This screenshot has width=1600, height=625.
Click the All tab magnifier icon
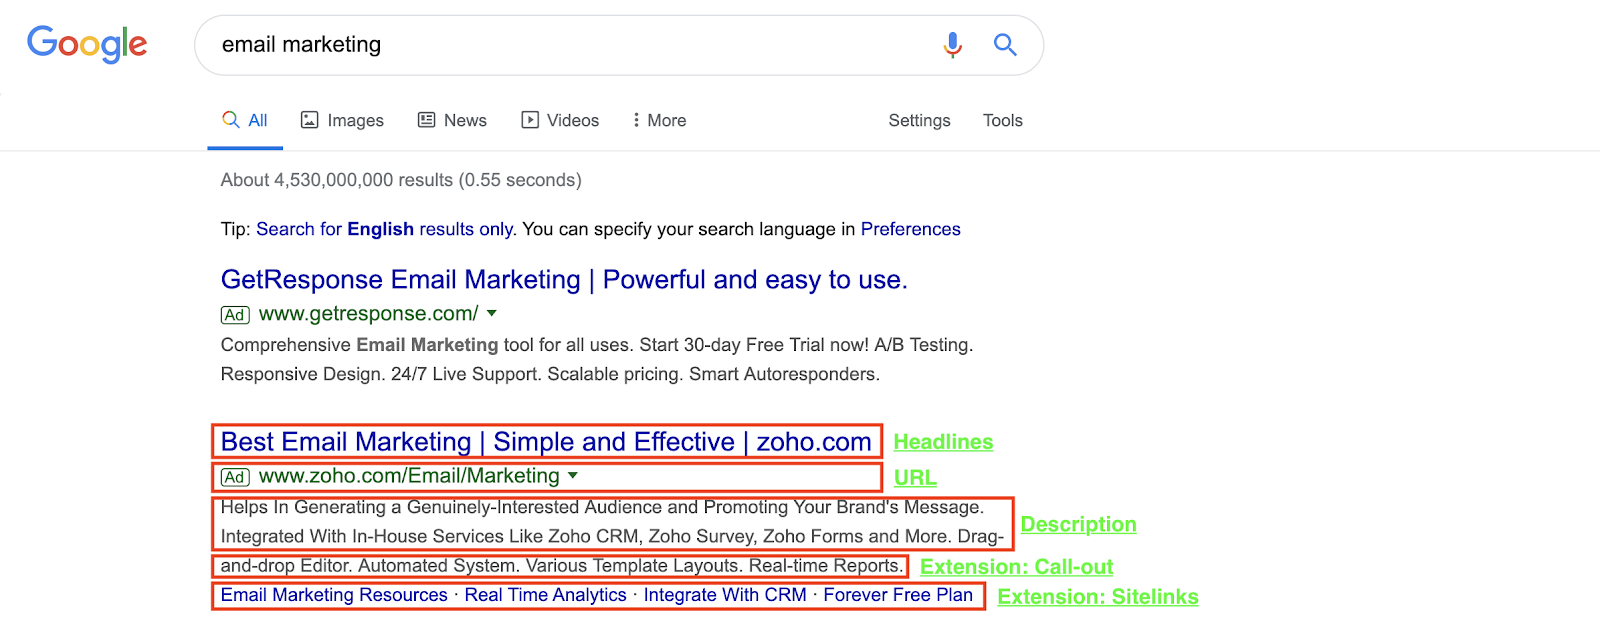point(231,120)
